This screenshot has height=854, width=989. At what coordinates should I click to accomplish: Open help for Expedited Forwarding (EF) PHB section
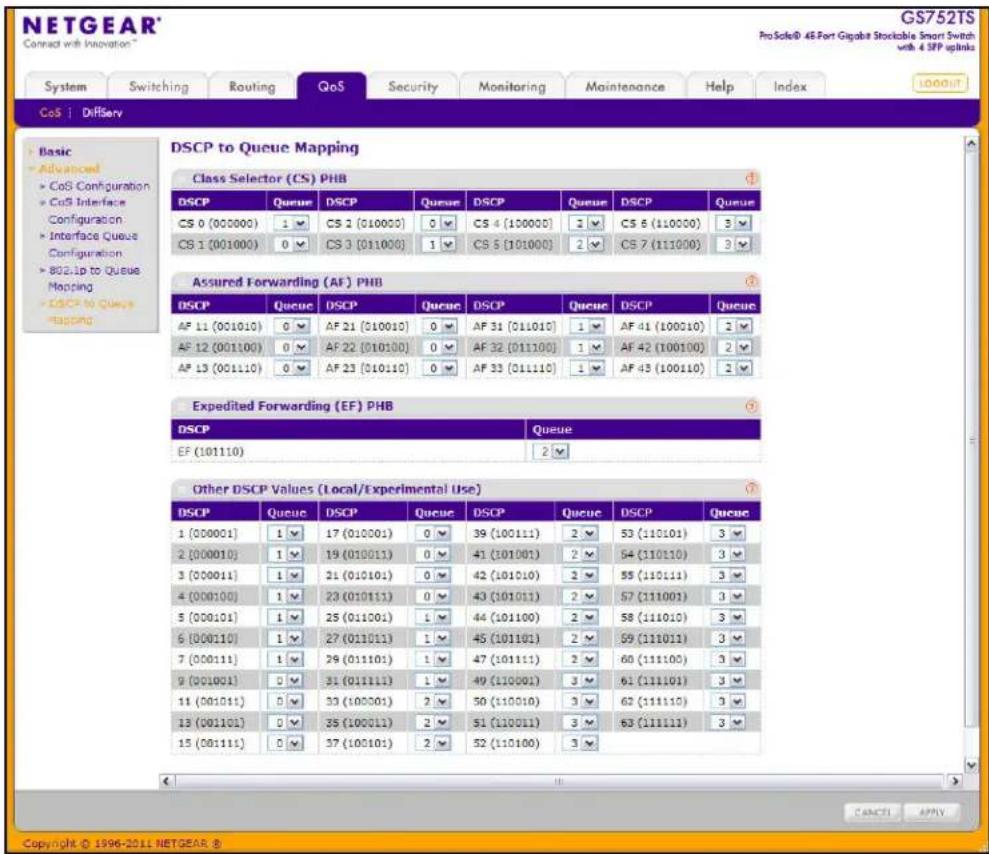pos(751,406)
